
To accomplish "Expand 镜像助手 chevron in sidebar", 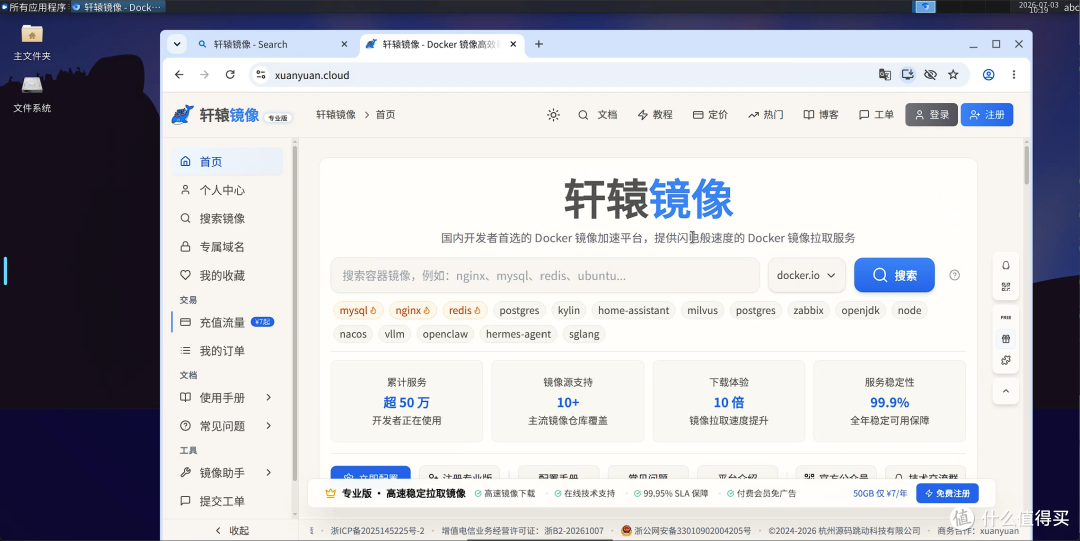I will click(x=269, y=473).
